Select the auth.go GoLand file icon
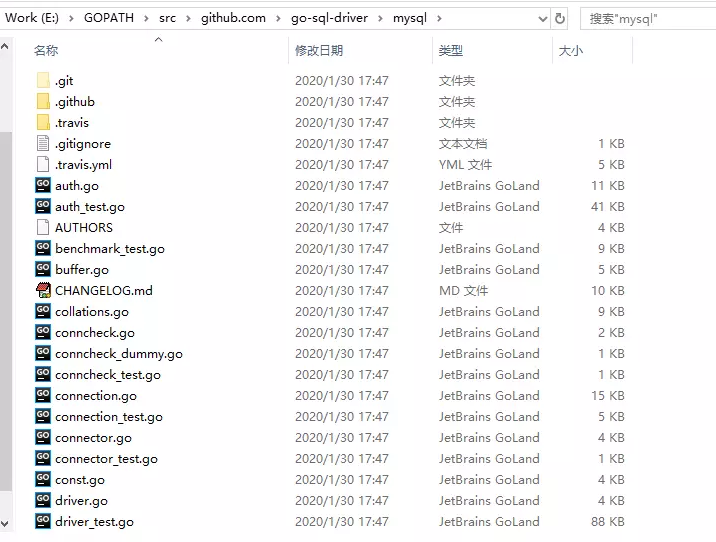Screen dimensions: 716x542 pyautogui.click(x=43, y=185)
